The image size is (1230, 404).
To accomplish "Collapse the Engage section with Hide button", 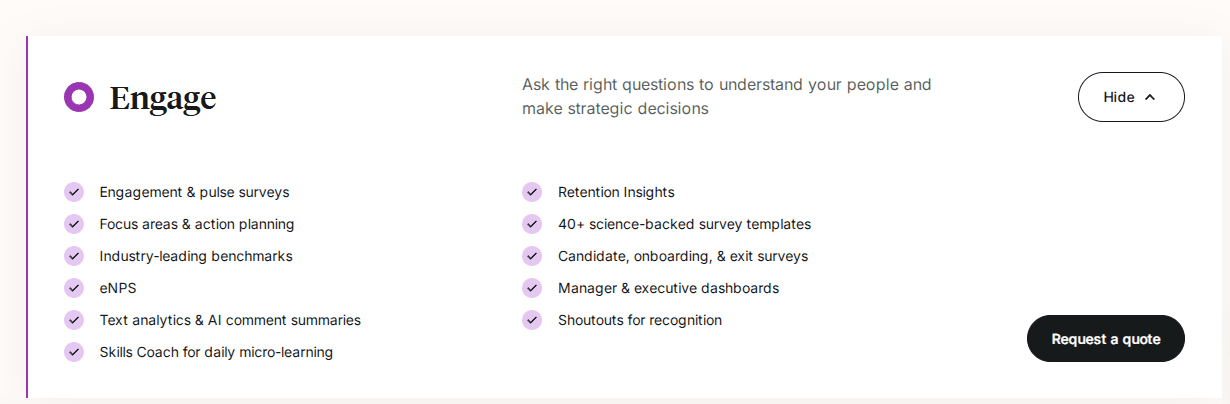I will [x=1131, y=97].
